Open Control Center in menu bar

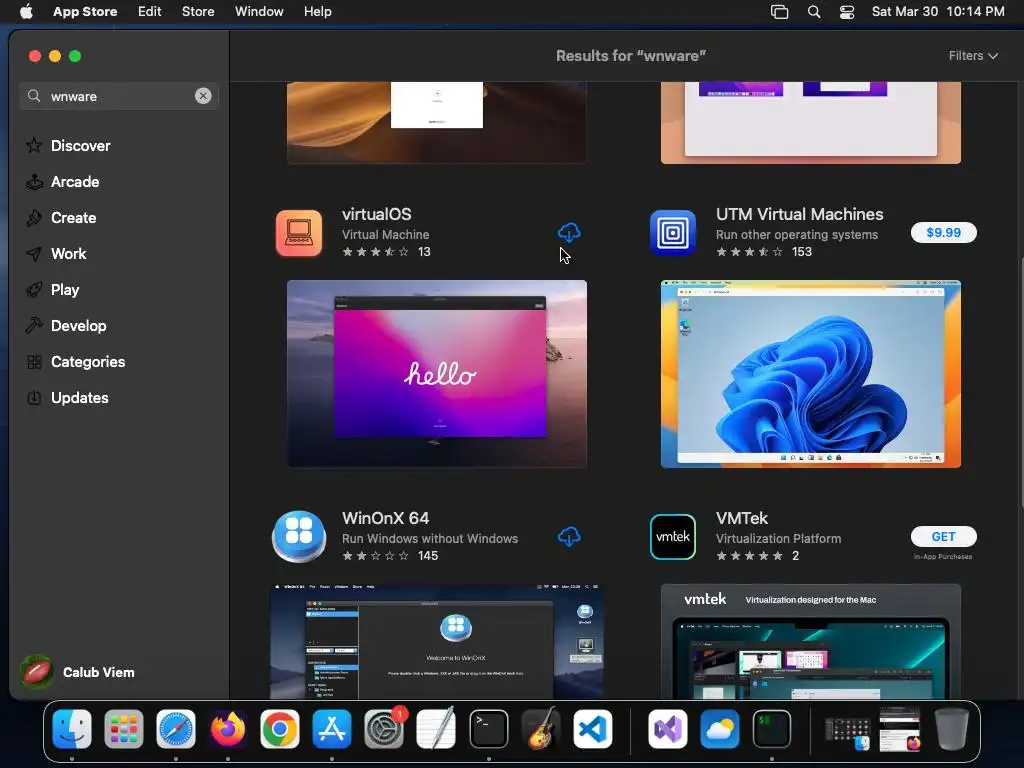click(846, 12)
